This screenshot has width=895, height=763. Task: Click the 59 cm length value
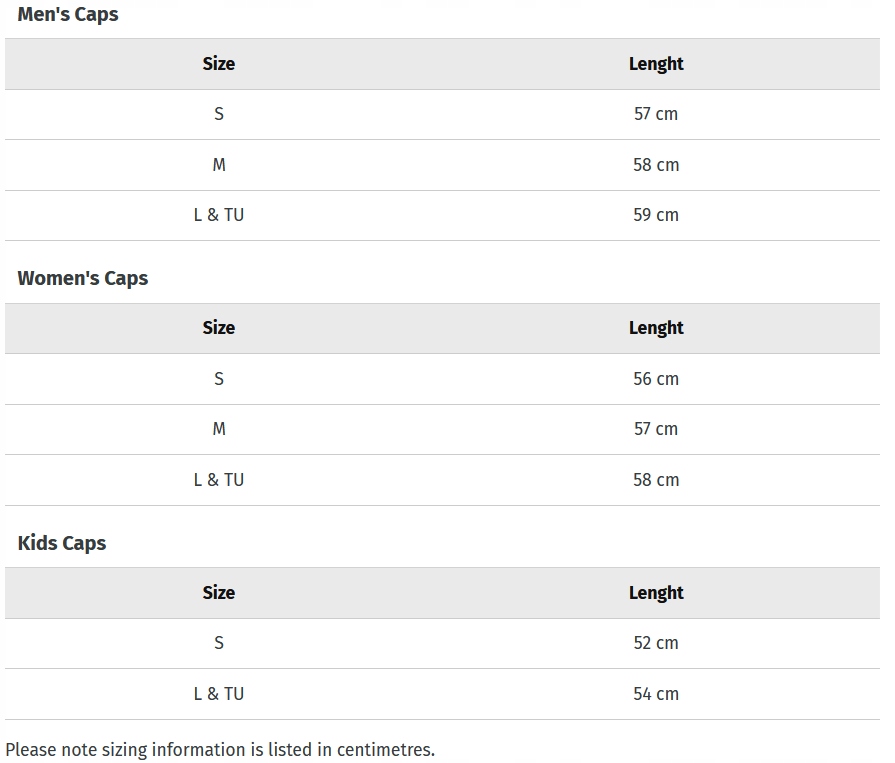coord(656,215)
